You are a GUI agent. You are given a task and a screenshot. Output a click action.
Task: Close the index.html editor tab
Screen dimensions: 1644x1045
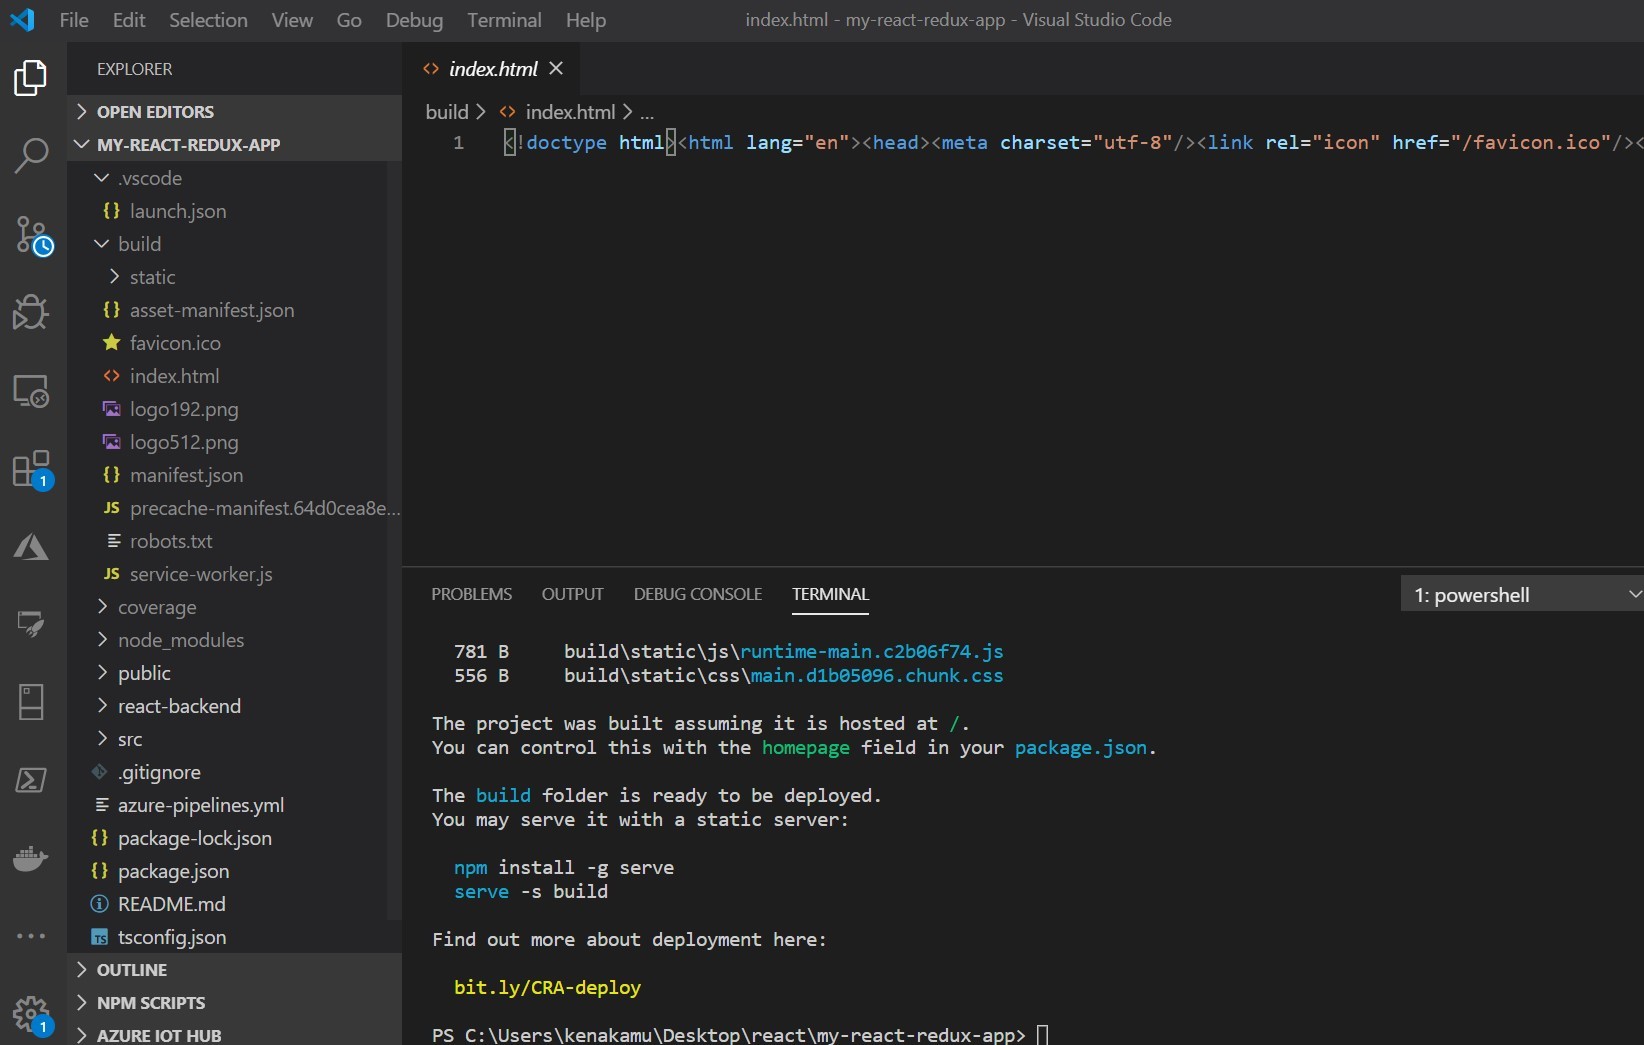click(557, 68)
